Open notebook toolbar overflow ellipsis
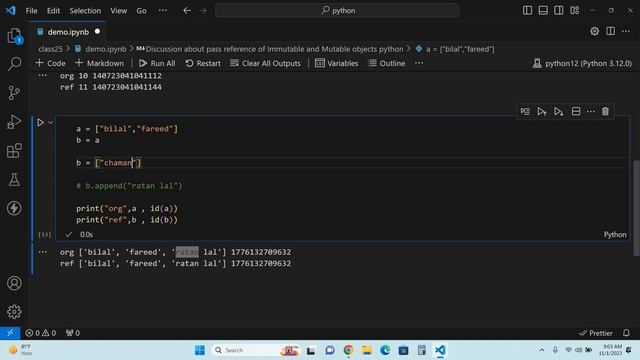Viewport: 640px width, 360px height. [419, 63]
